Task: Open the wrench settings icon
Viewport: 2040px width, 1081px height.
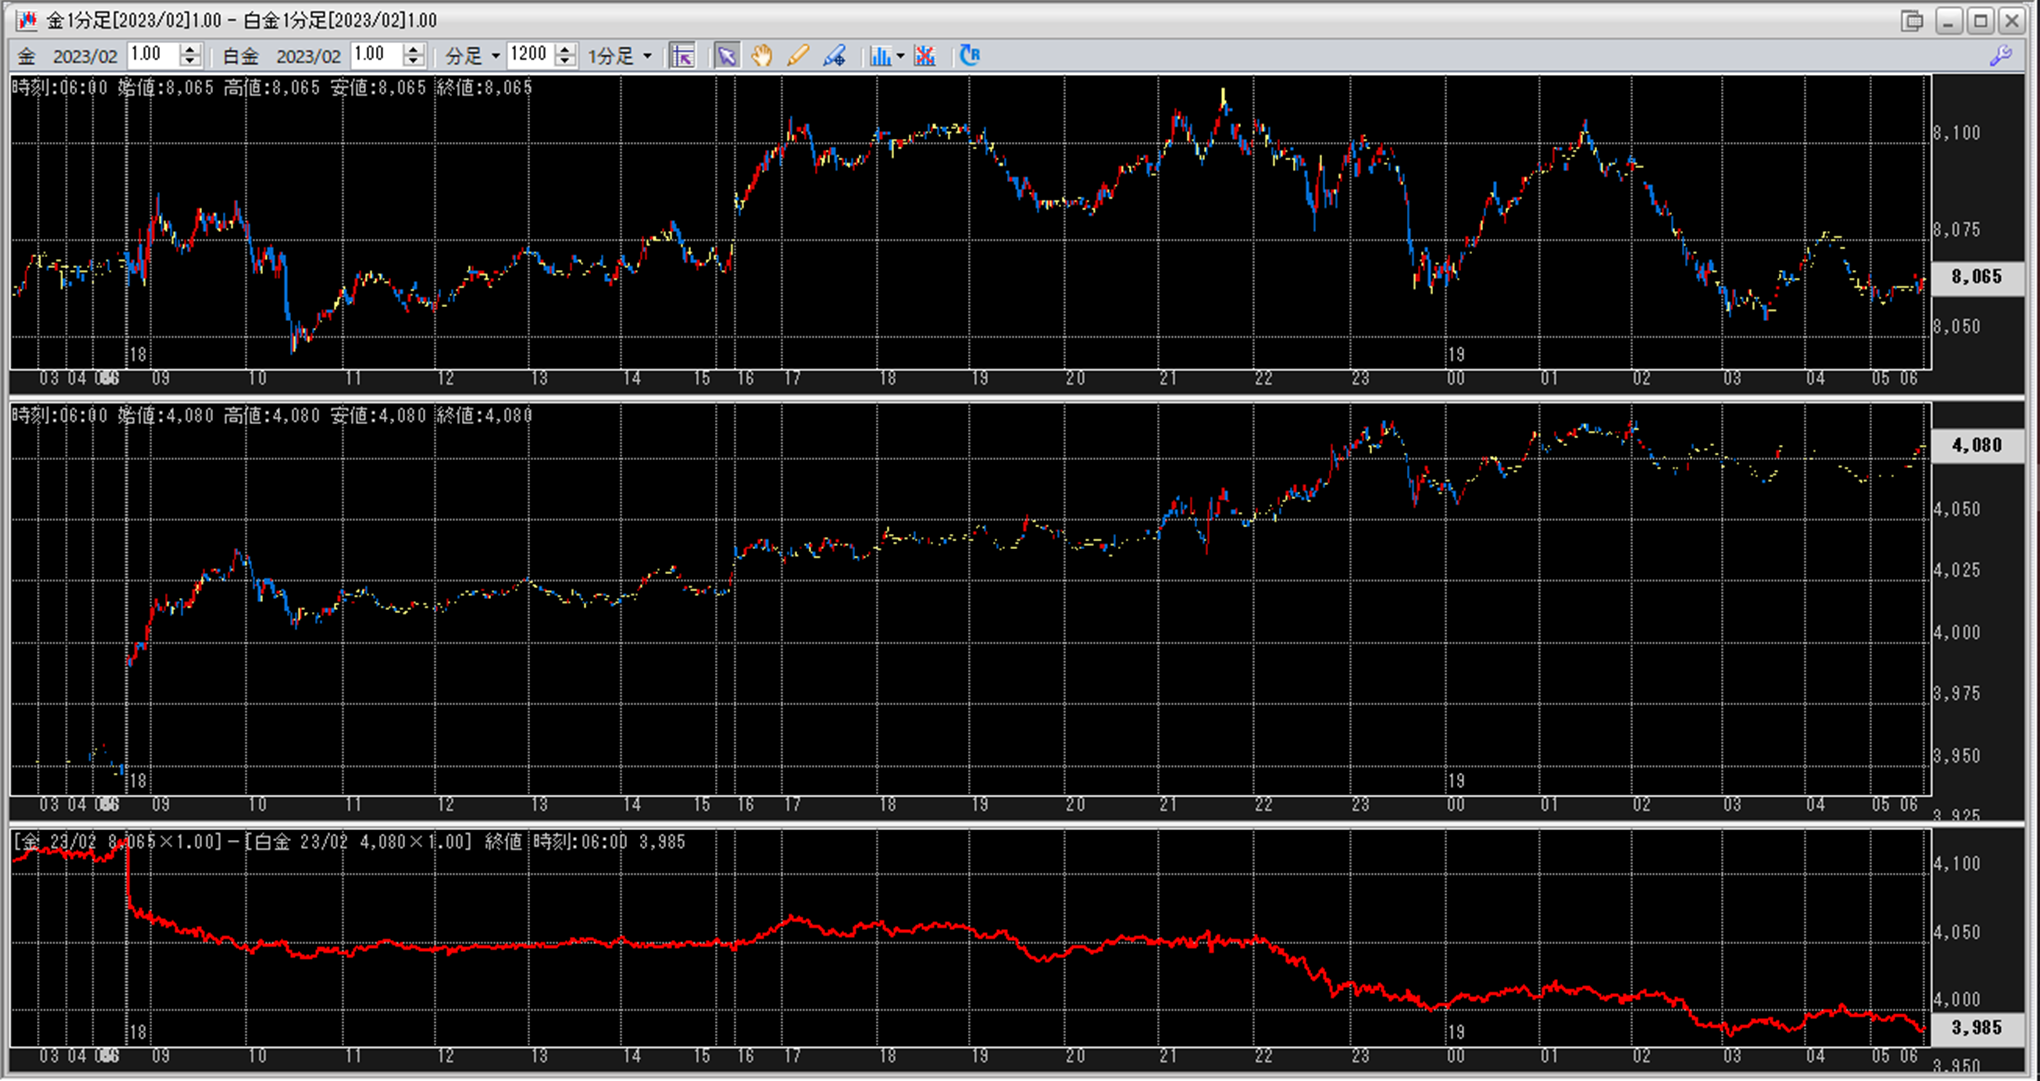Action: point(2000,56)
